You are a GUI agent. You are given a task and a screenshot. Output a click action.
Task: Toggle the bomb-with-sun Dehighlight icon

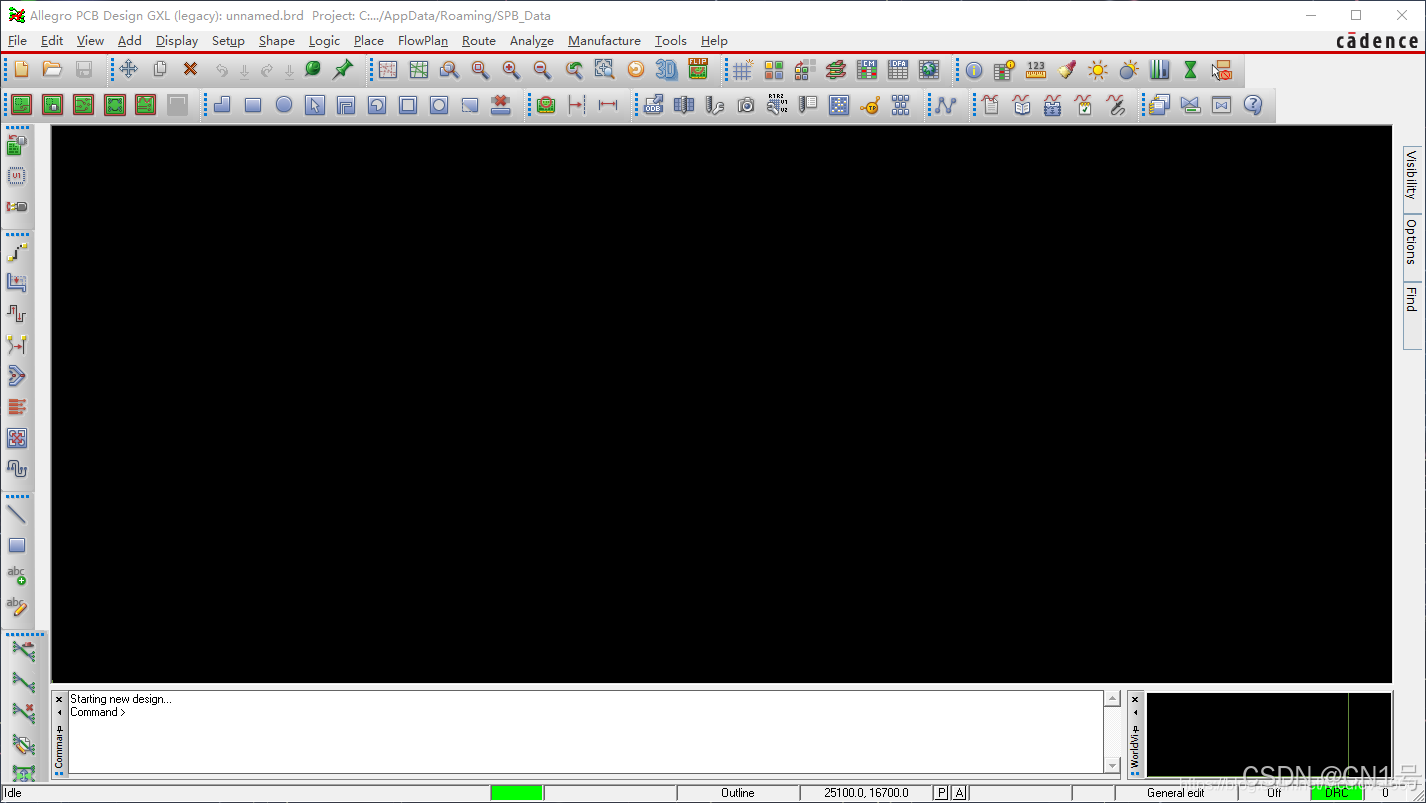[1129, 70]
